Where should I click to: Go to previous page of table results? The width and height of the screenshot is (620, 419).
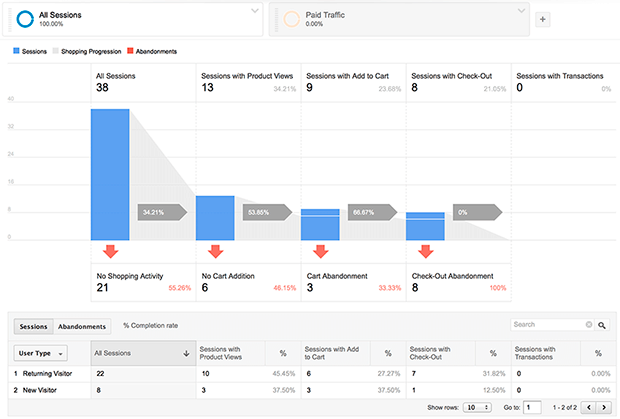coord(588,408)
